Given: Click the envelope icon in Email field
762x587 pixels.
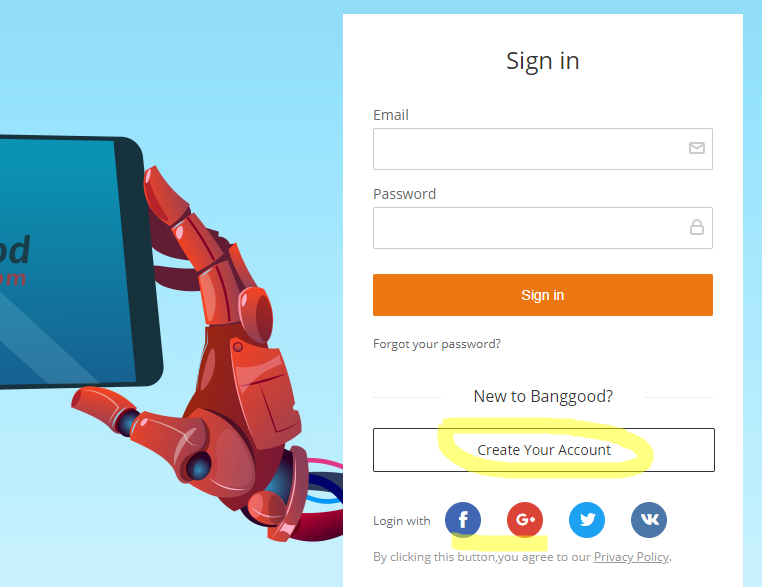Looking at the screenshot, I should 697,148.
